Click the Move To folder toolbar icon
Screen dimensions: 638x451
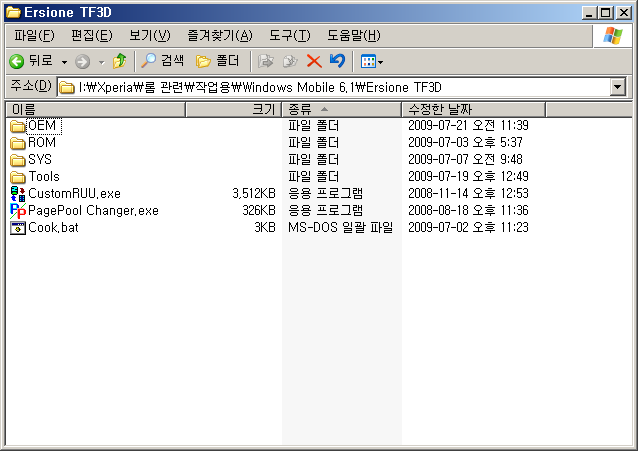coord(266,61)
